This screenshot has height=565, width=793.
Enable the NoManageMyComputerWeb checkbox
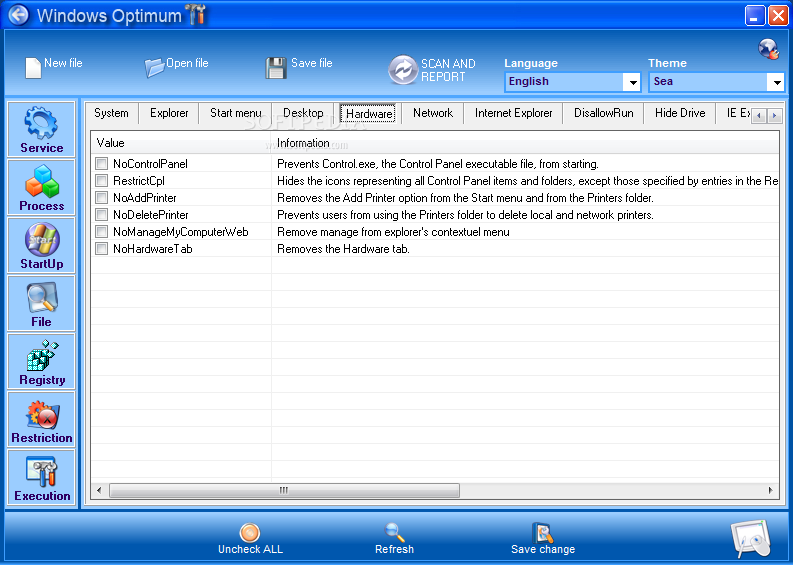[x=102, y=232]
